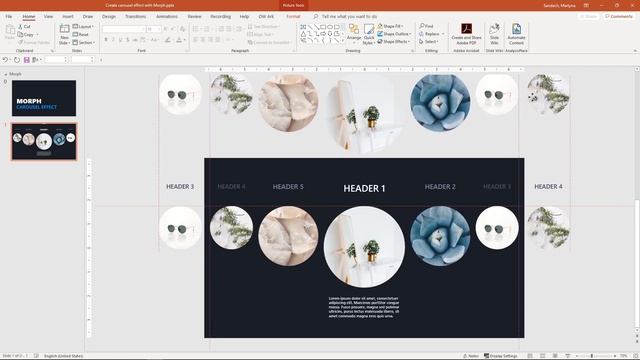Open the Picture Tools Format tab
640x360 pixels.
(x=293, y=16)
